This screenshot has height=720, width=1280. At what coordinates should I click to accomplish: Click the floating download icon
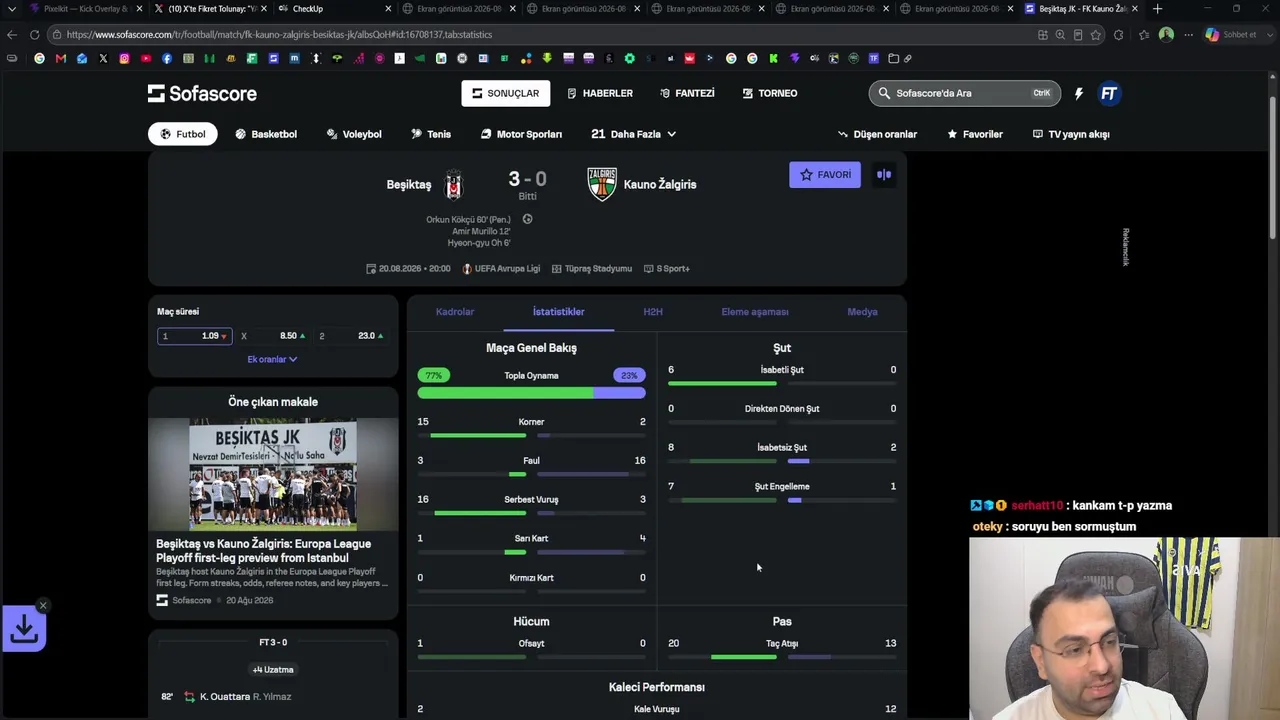pyautogui.click(x=24, y=629)
